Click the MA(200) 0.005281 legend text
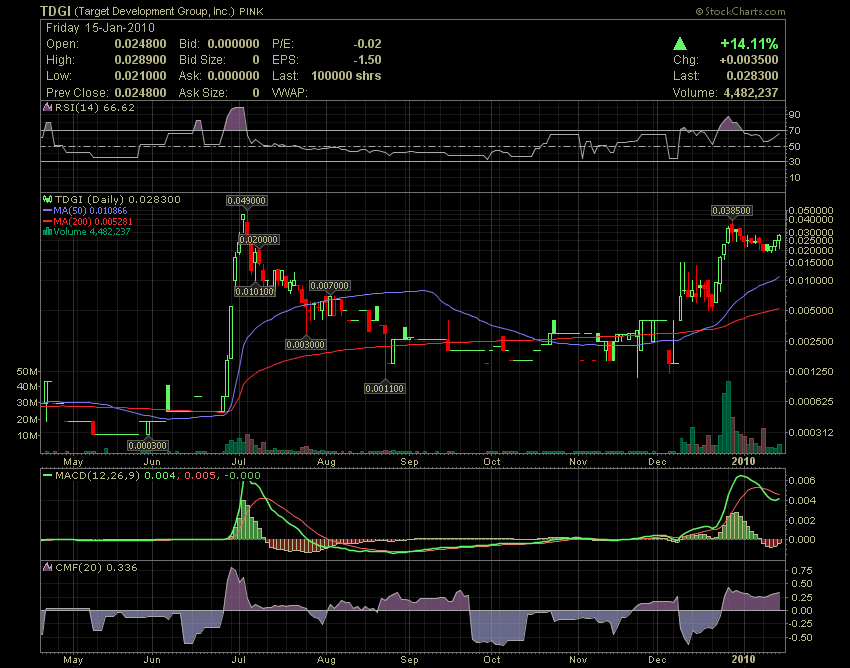 [x=93, y=221]
